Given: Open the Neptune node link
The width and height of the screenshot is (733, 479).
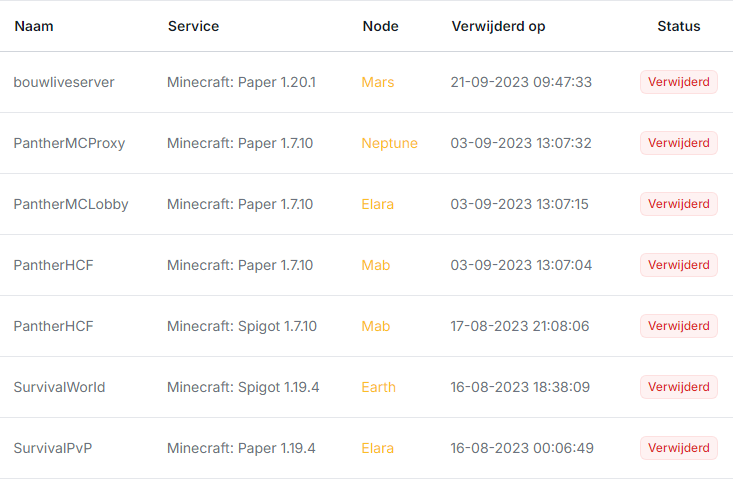Looking at the screenshot, I should [x=389, y=143].
